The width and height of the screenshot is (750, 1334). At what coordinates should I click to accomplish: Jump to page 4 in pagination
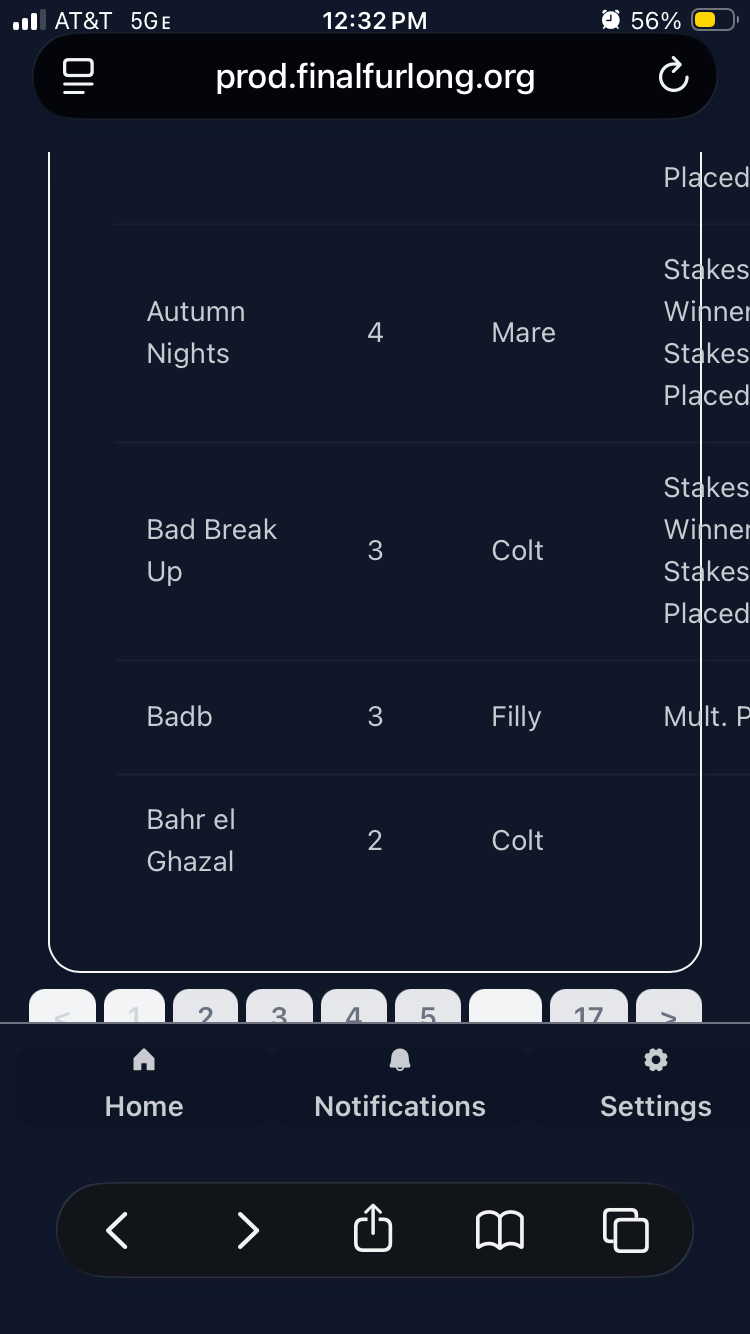pyautogui.click(x=353, y=1010)
